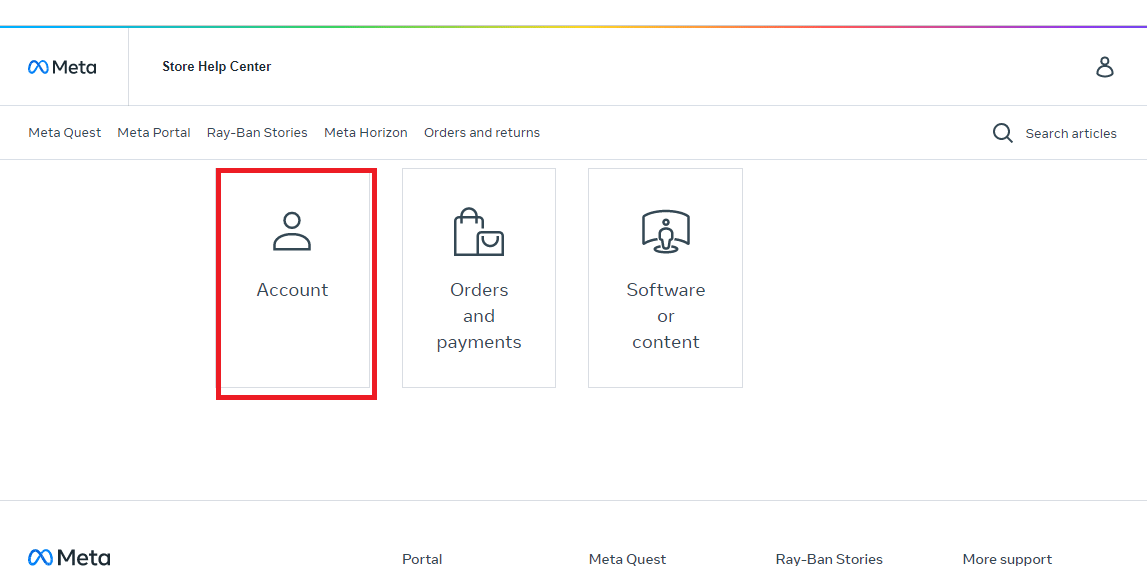Open the Store Help Center home link
This screenshot has height=566, width=1147.
click(216, 67)
